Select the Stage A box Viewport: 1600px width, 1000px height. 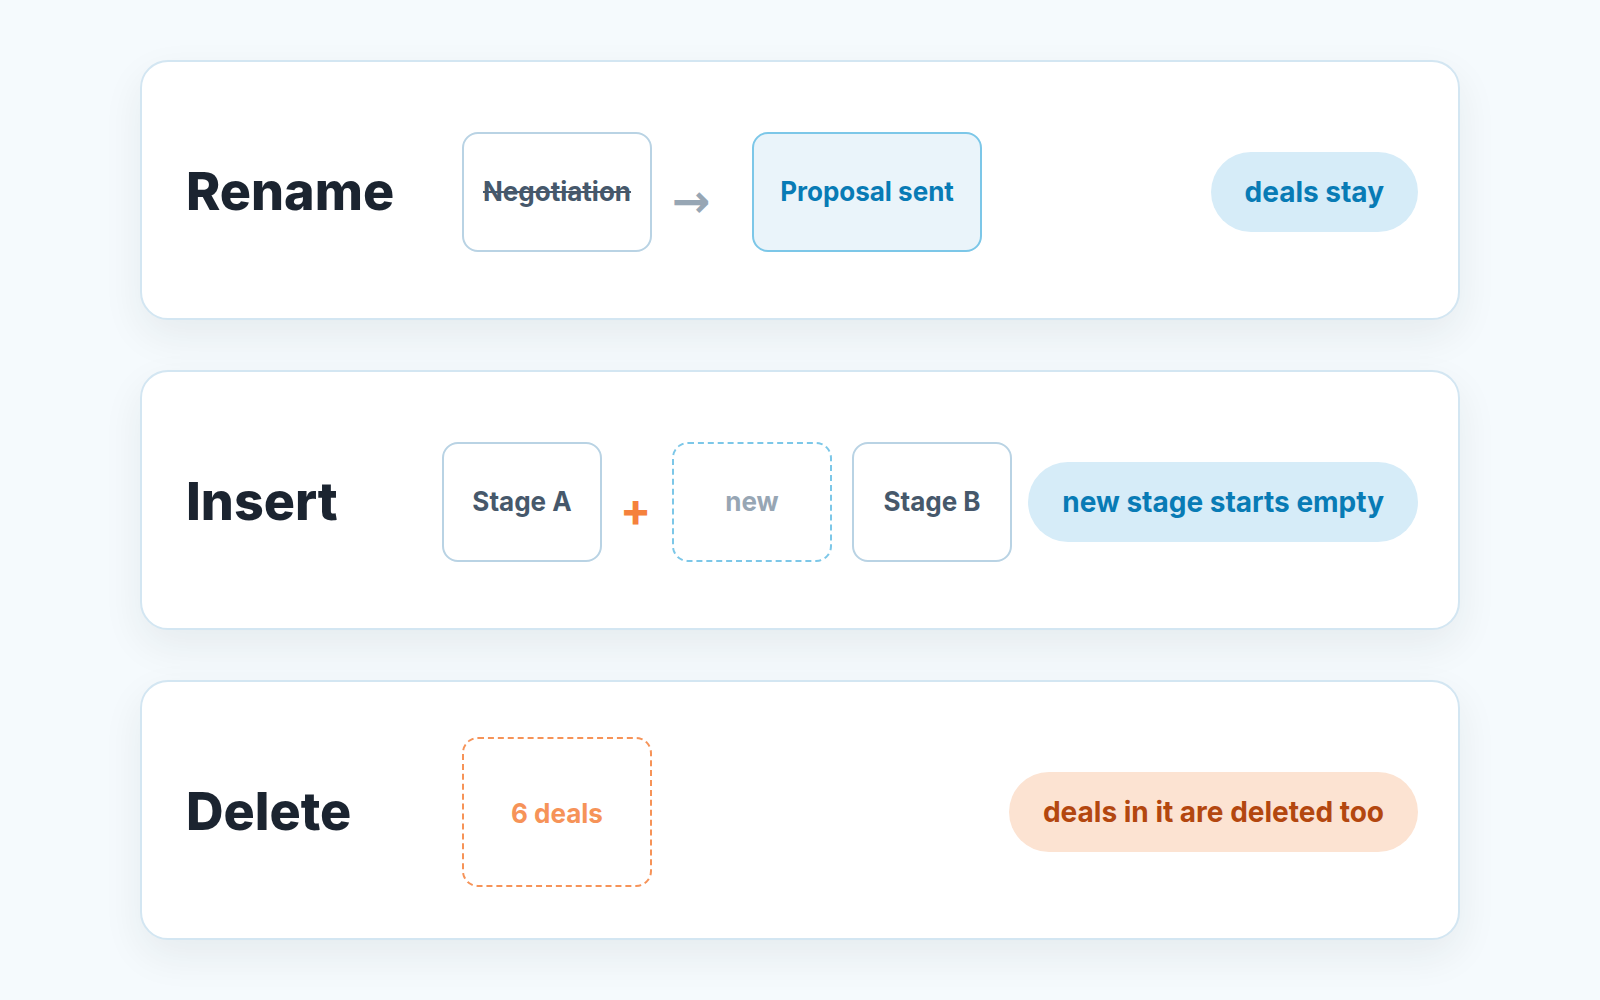[x=522, y=502]
